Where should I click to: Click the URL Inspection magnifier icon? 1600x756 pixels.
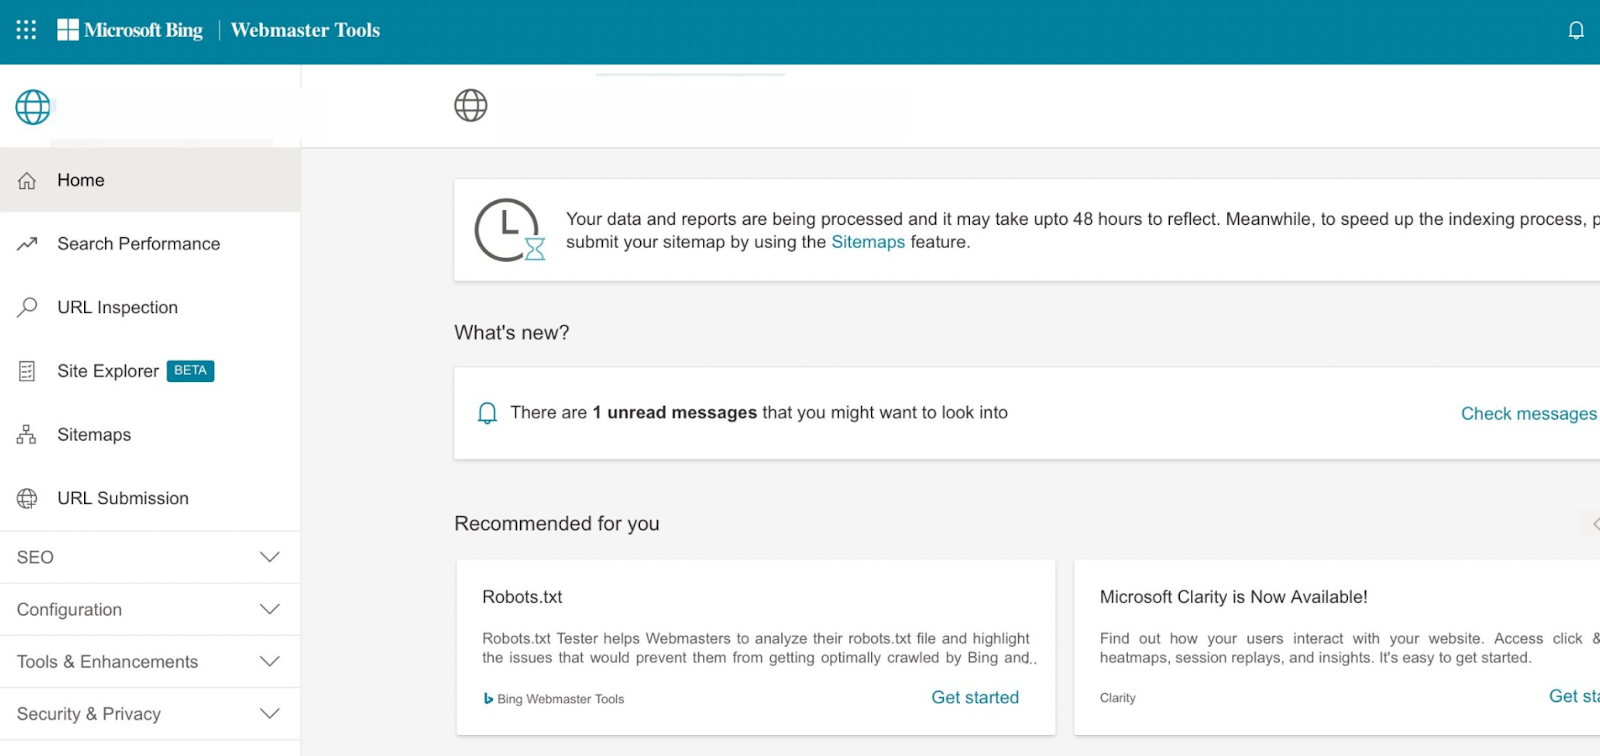(x=27, y=307)
